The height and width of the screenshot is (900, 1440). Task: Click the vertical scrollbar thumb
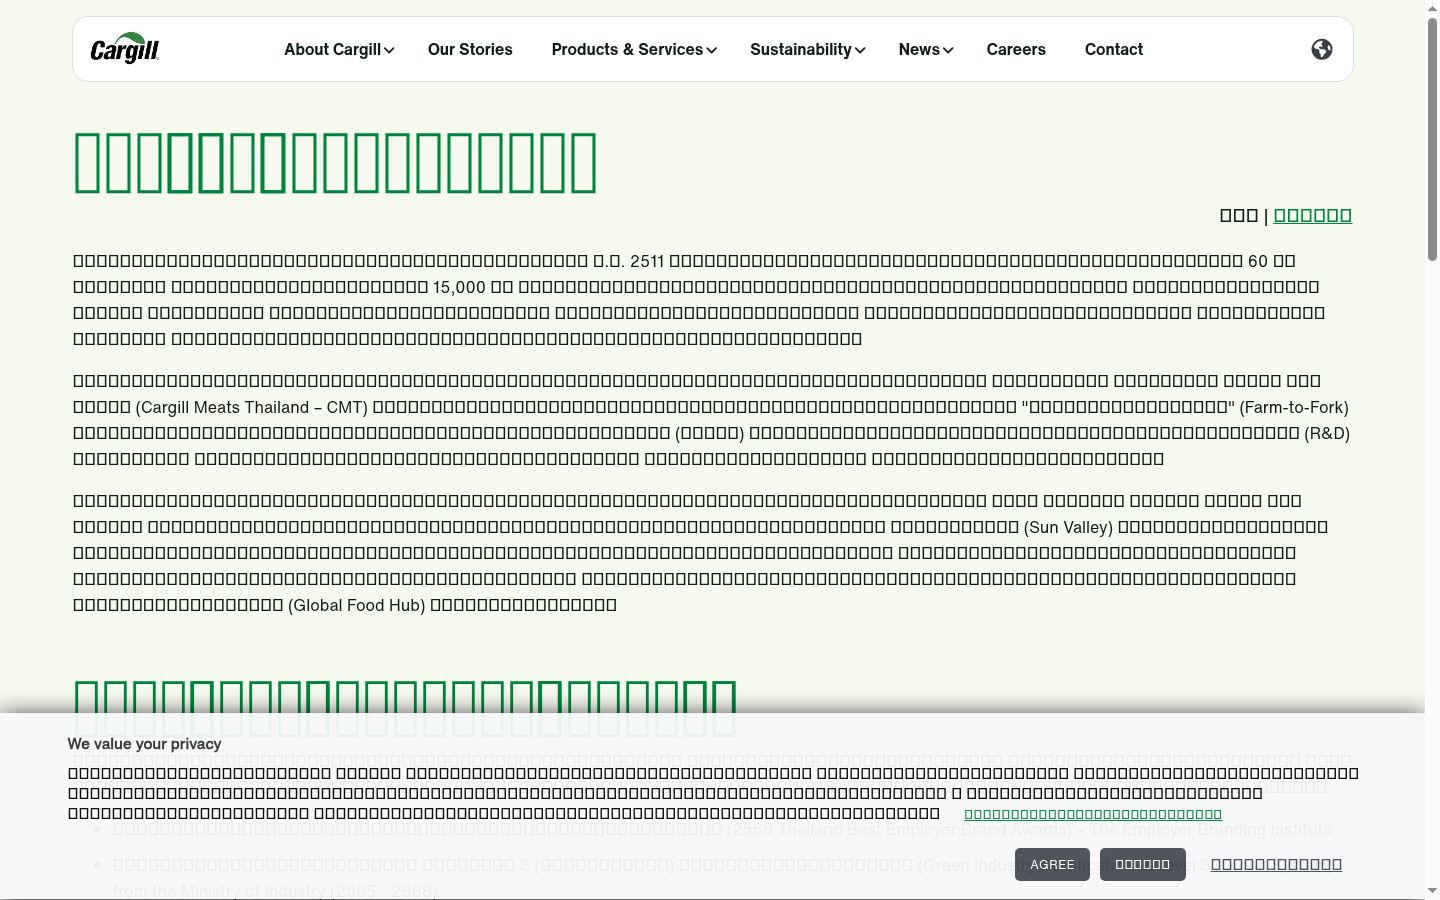coord(1432,140)
